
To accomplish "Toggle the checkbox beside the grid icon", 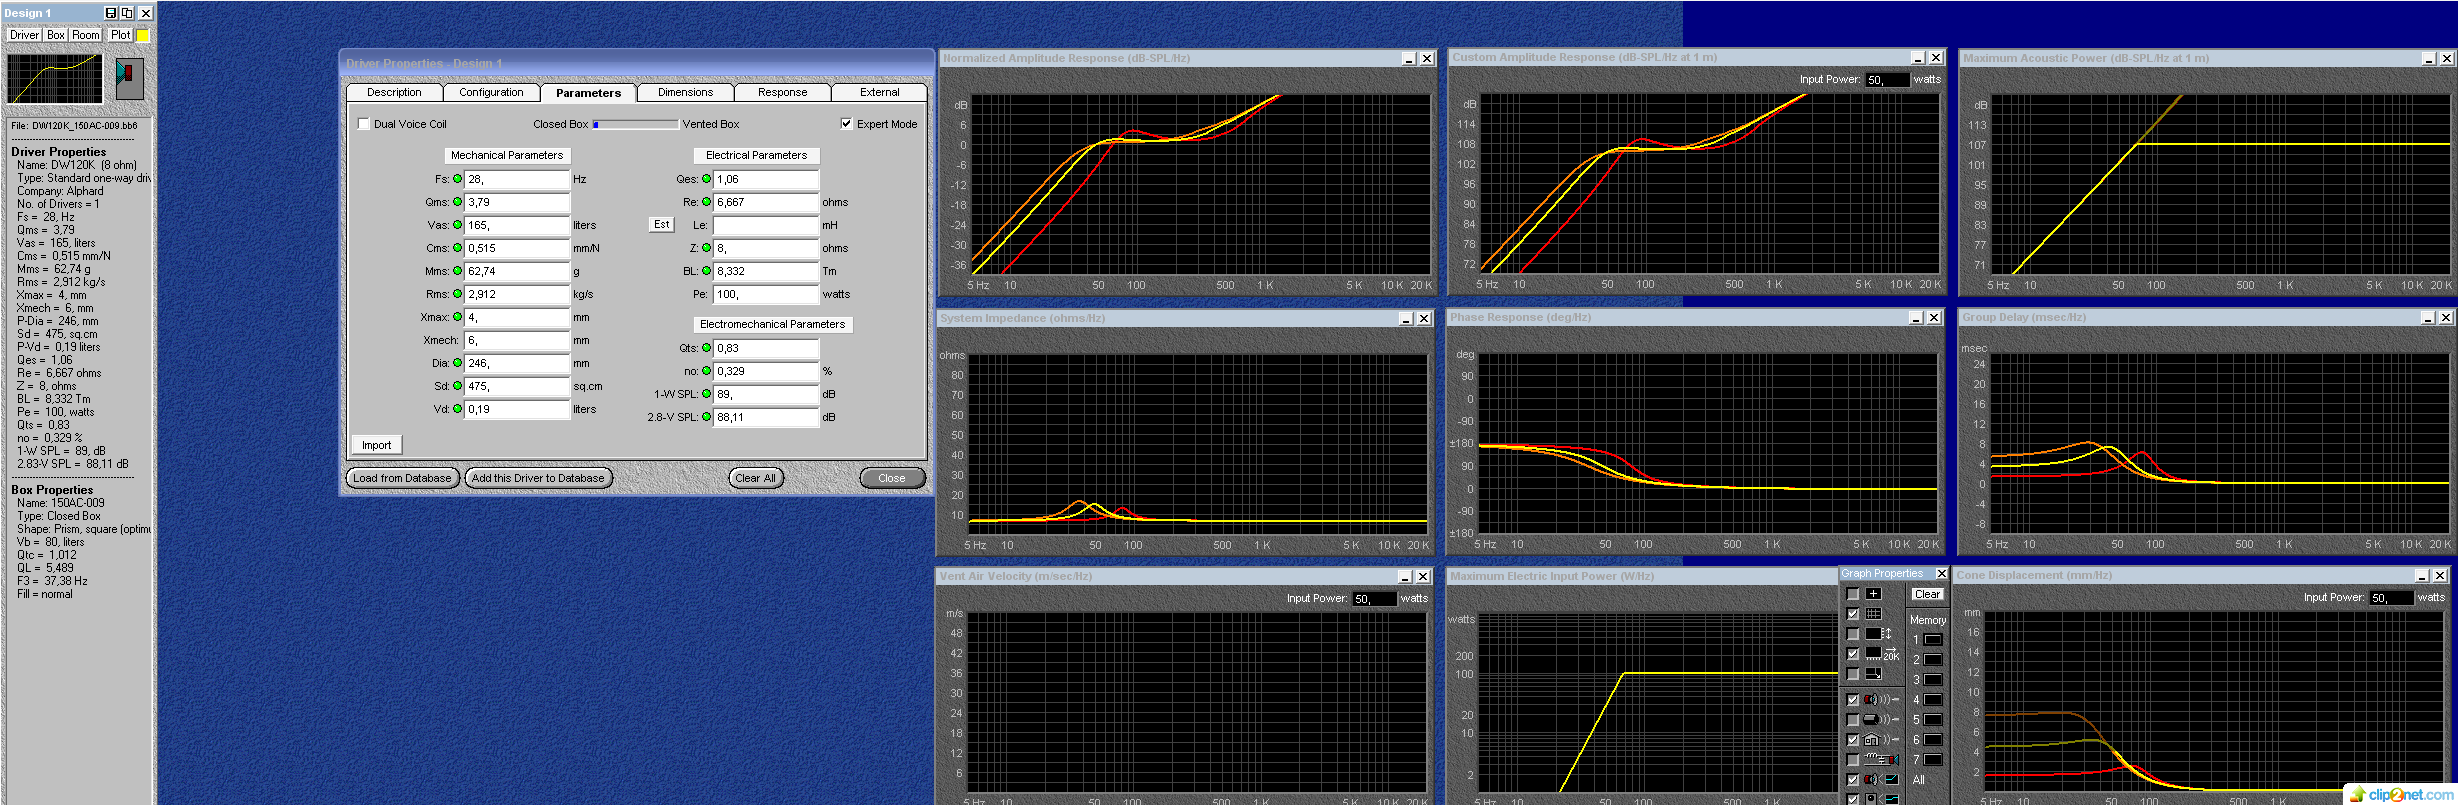I will (x=1853, y=614).
